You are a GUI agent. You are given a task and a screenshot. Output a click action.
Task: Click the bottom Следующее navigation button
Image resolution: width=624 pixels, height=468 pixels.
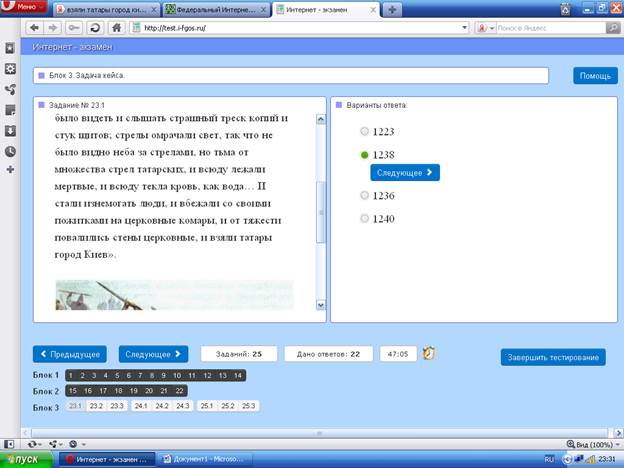153,354
